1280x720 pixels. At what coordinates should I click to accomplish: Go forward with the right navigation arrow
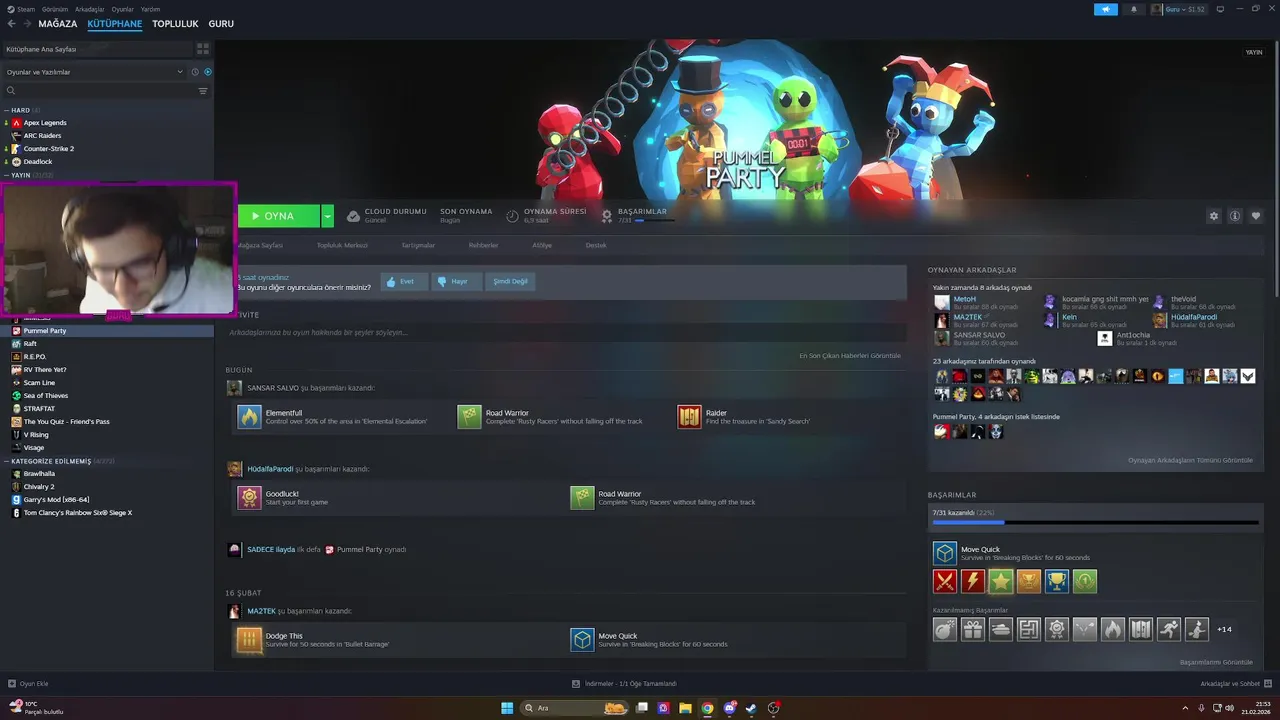point(26,23)
